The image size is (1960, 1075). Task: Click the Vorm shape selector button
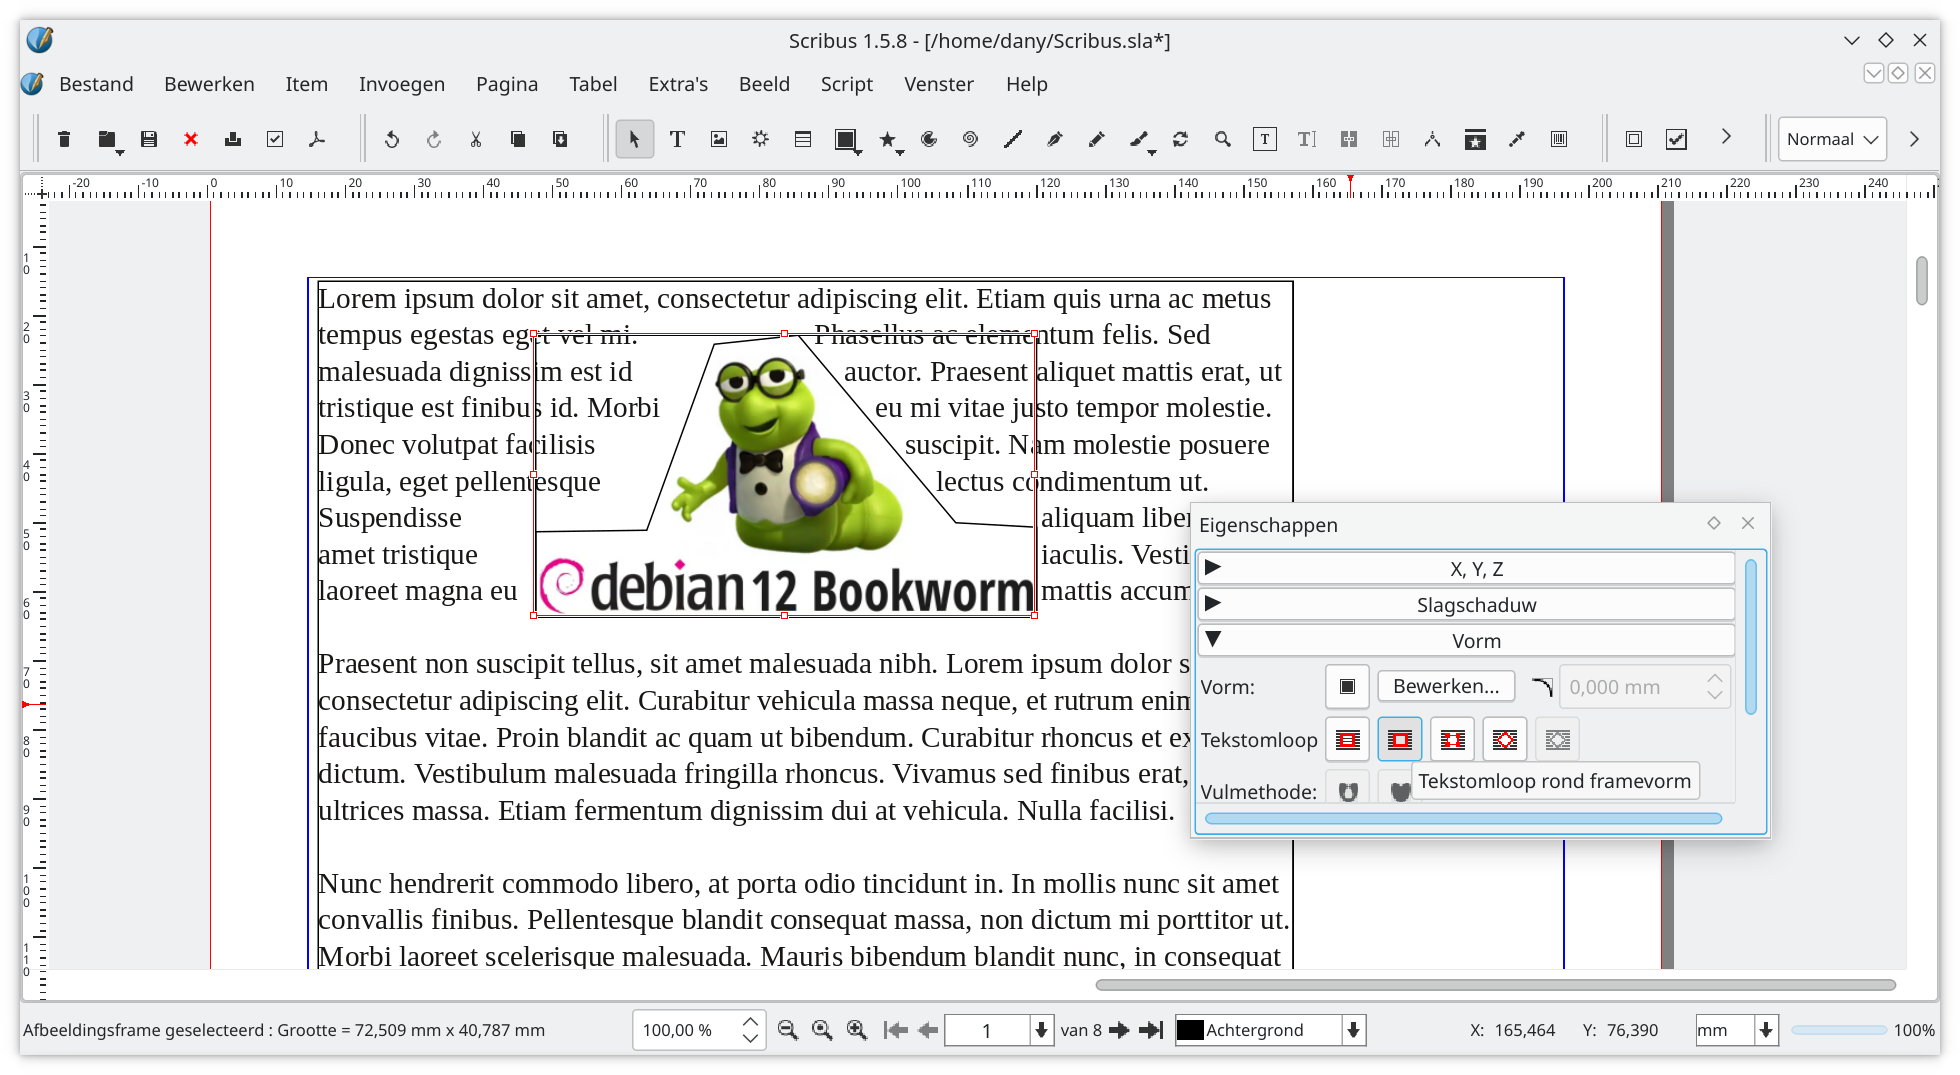[1347, 686]
